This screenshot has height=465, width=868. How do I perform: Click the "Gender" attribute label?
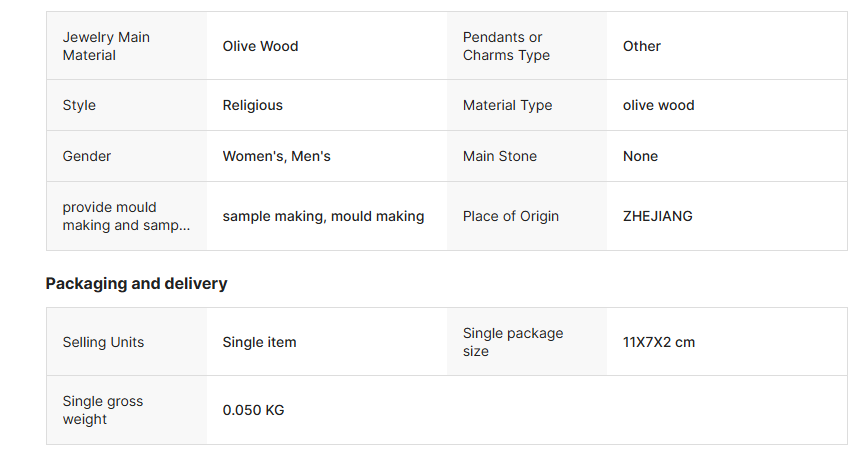click(x=87, y=156)
